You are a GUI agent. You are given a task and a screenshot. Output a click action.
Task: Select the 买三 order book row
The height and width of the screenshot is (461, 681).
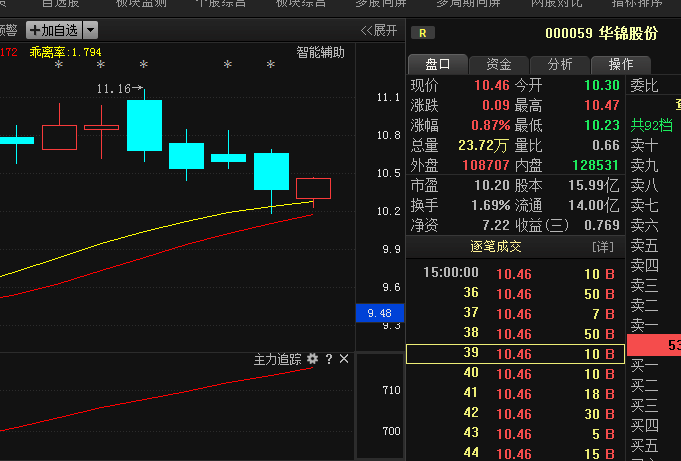654,406
